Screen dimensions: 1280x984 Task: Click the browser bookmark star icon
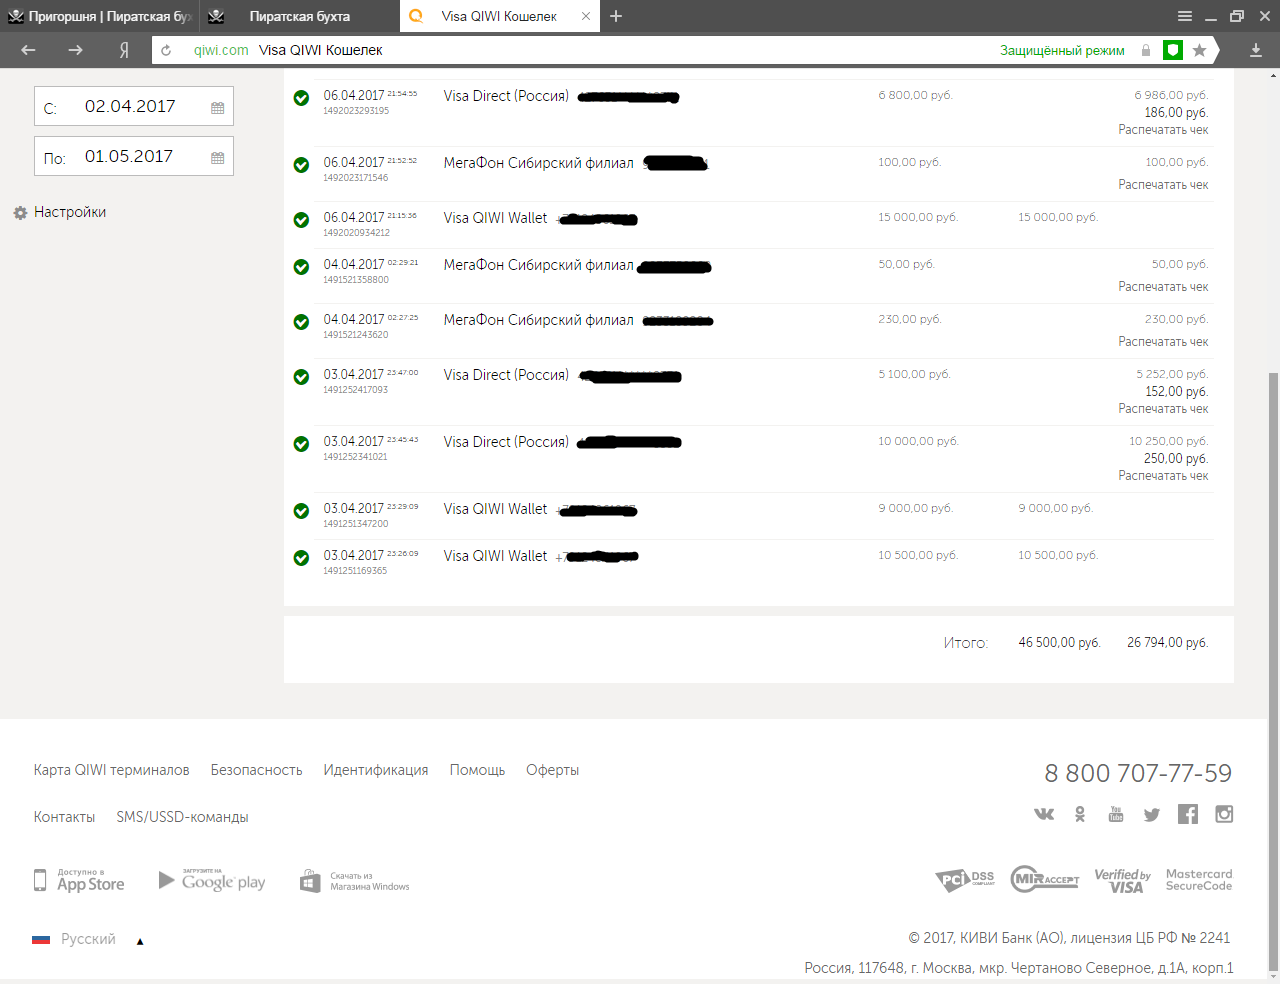pos(1200,50)
